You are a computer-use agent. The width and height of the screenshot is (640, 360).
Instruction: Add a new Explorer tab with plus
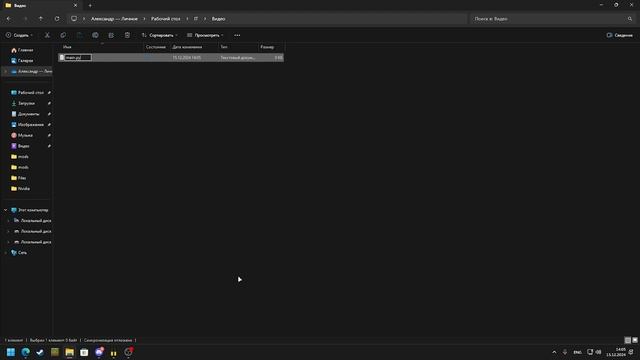pos(90,5)
